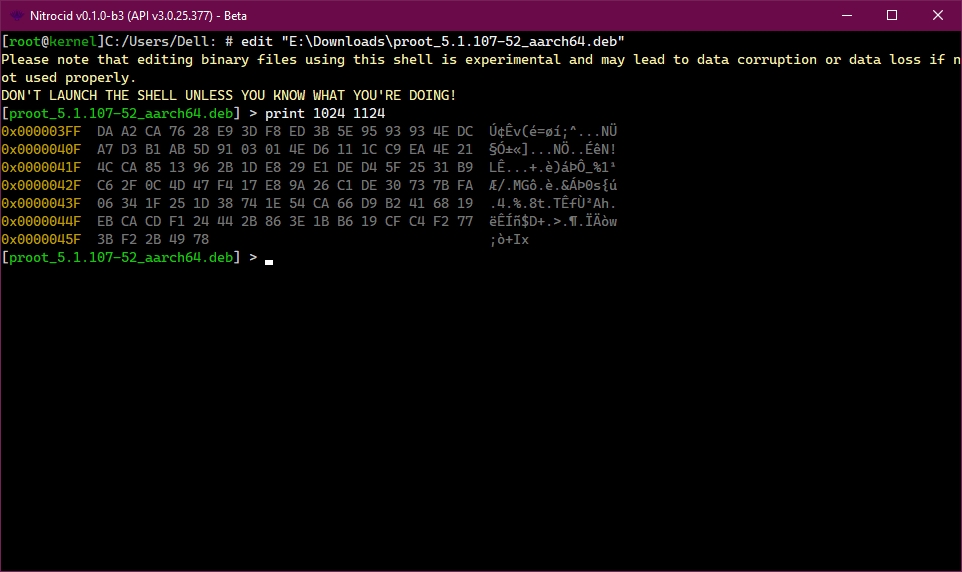The image size is (962, 572).
Task: Click the 0x0000041F offset address
Action: [41, 167]
